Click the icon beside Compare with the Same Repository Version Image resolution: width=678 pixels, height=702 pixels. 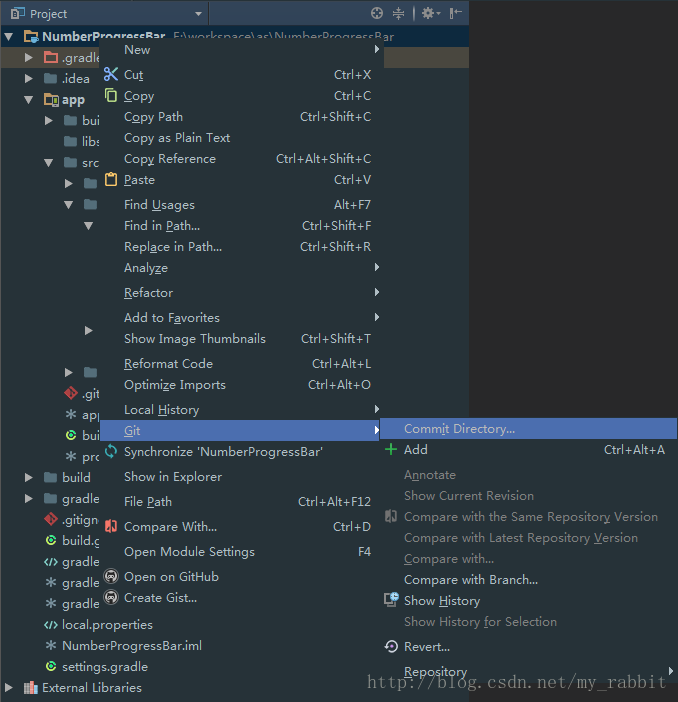click(391, 516)
